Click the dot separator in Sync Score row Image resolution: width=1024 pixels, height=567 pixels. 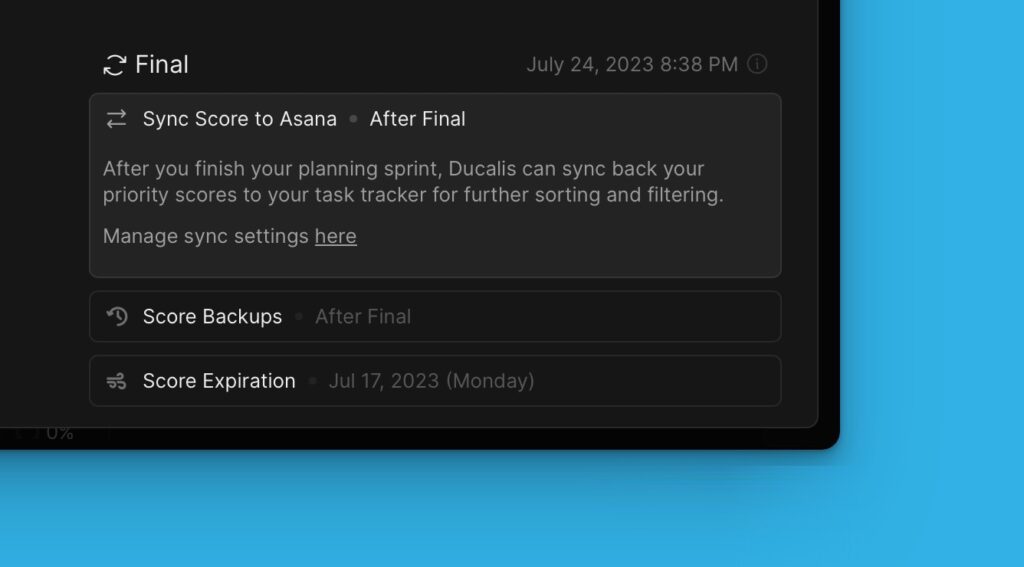click(353, 119)
